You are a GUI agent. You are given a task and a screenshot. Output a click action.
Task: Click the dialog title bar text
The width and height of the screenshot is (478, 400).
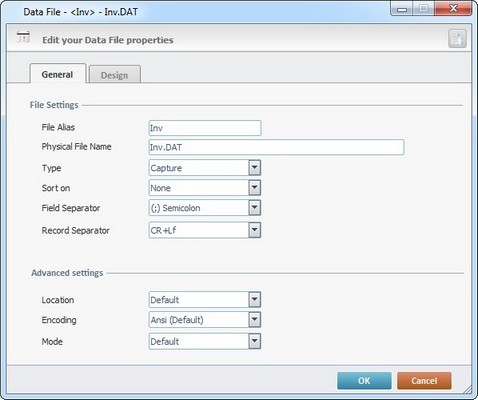(x=80, y=12)
